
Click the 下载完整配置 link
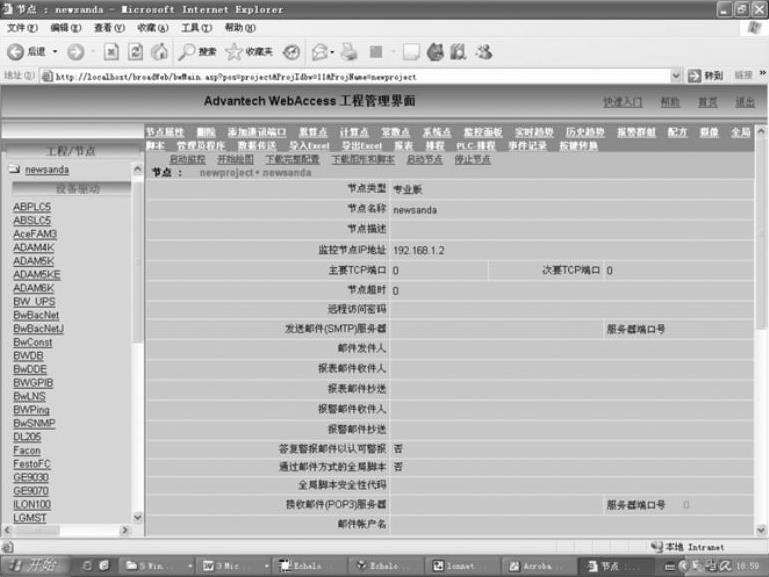tap(292, 159)
